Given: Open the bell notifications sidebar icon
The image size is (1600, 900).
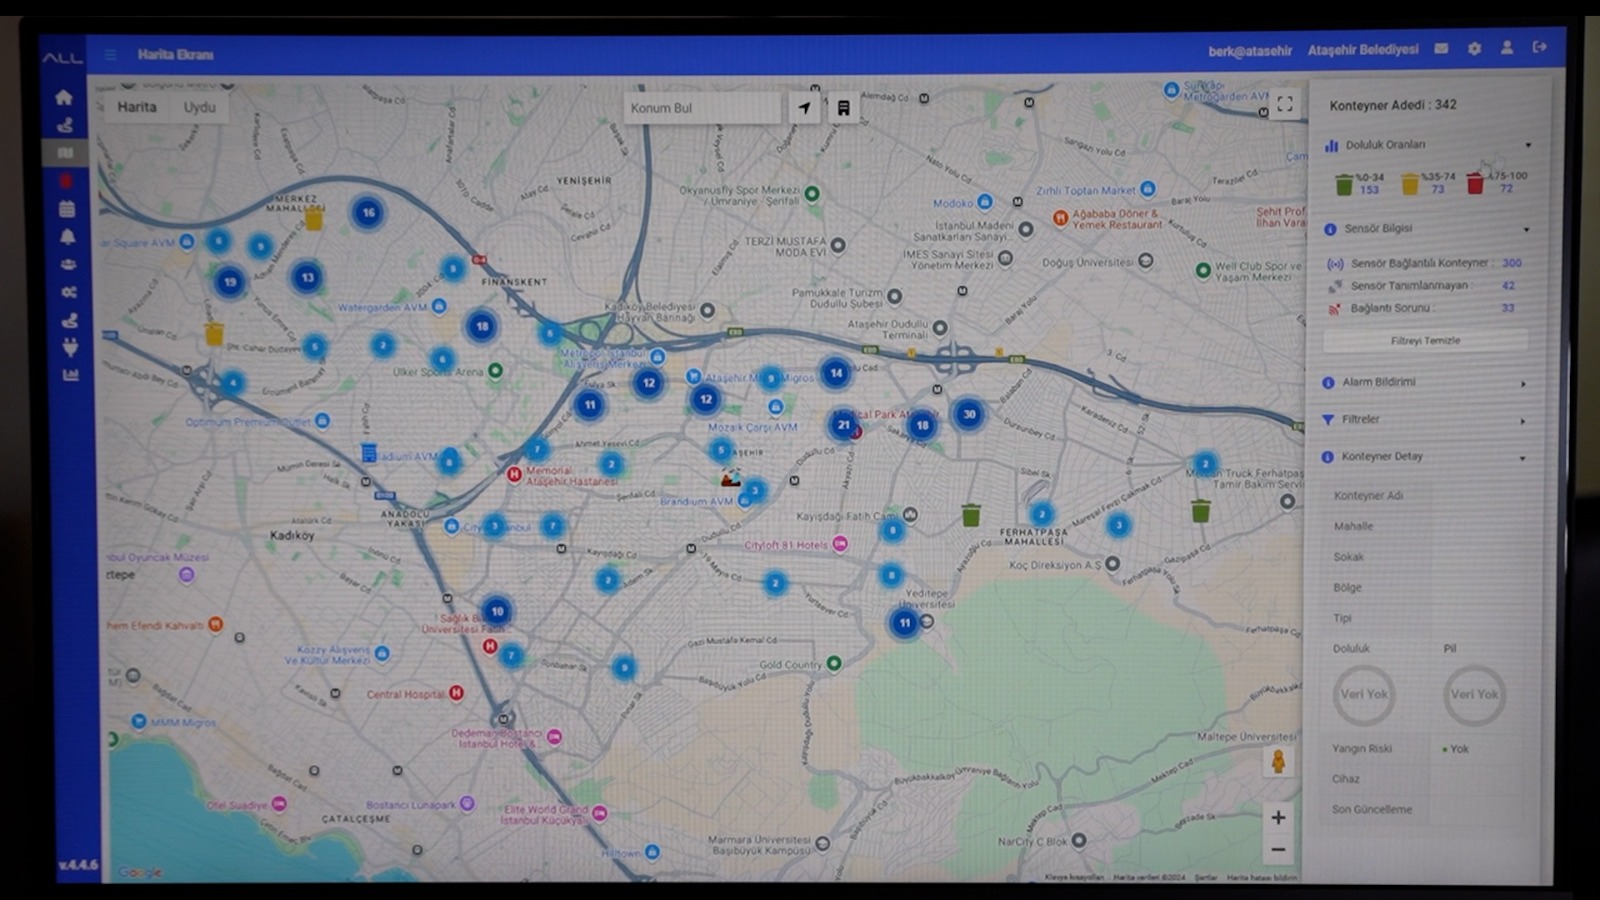Looking at the screenshot, I should (67, 237).
